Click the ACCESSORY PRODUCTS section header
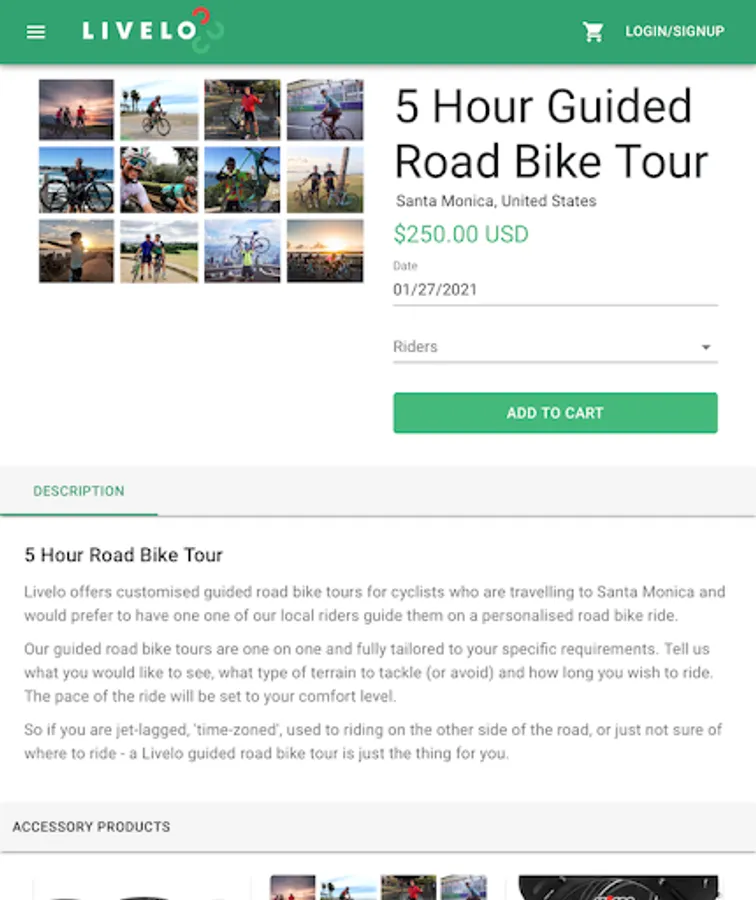 click(x=91, y=827)
